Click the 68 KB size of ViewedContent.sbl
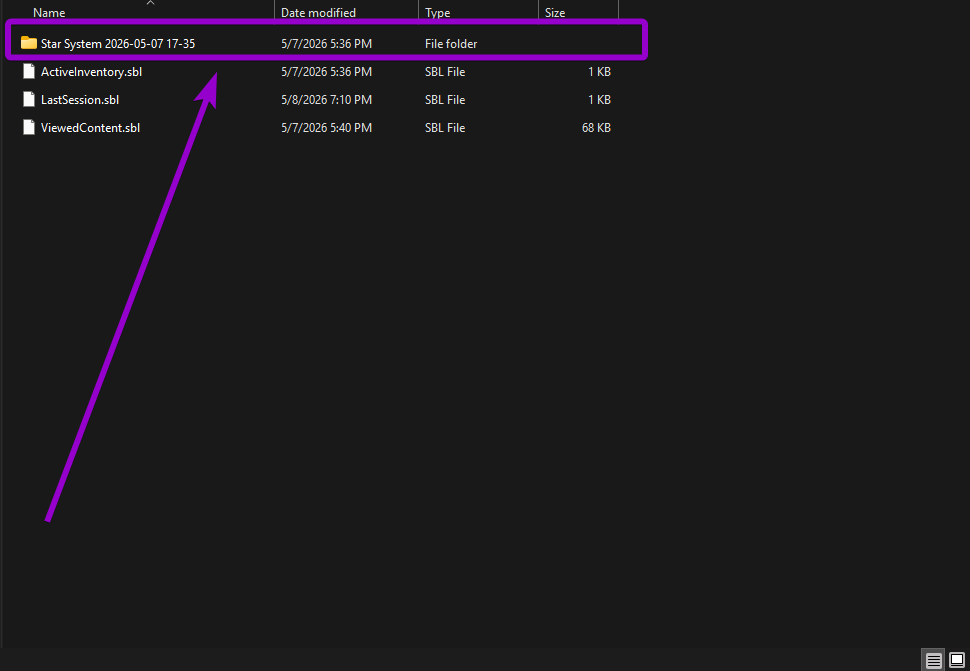The height and width of the screenshot is (671, 970). [596, 127]
